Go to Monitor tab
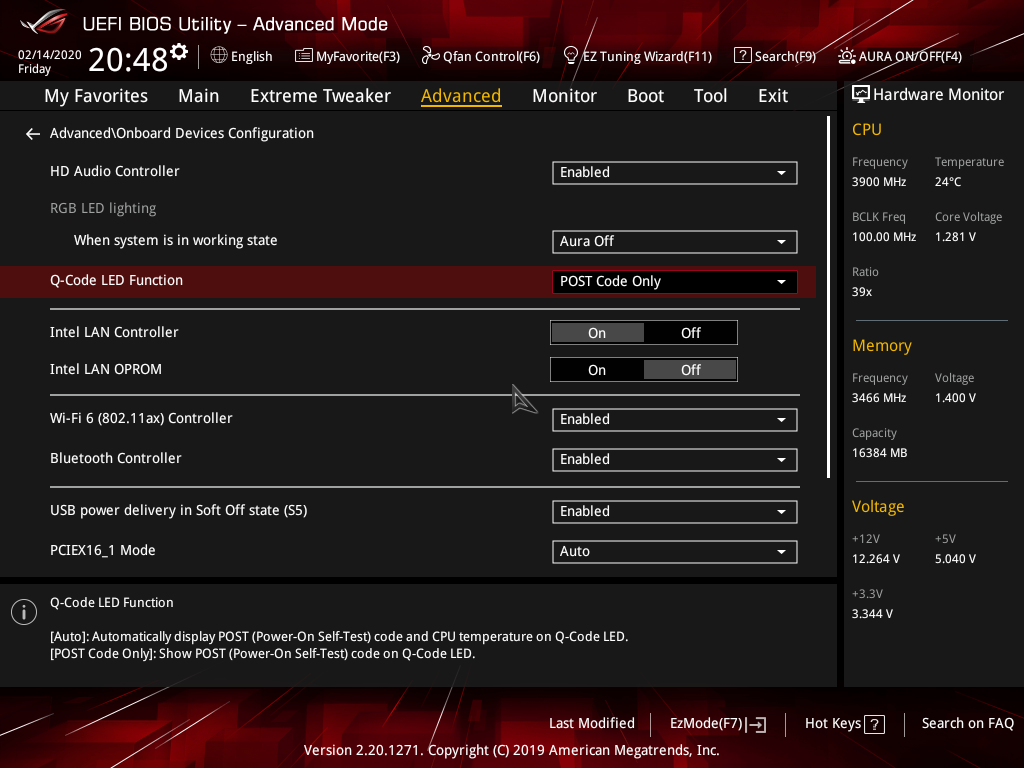The height and width of the screenshot is (768, 1024). click(x=564, y=96)
